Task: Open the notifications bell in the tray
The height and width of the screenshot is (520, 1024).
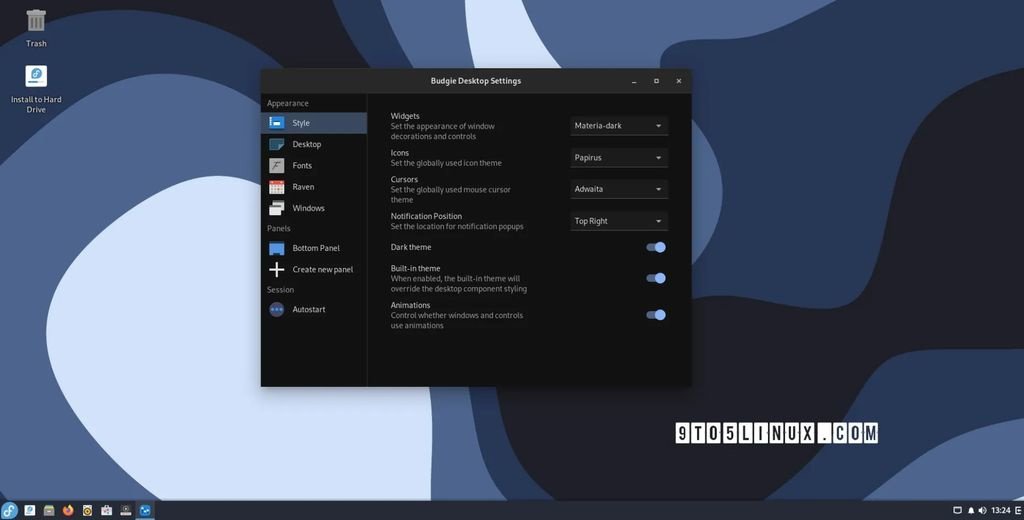Action: [x=970, y=510]
